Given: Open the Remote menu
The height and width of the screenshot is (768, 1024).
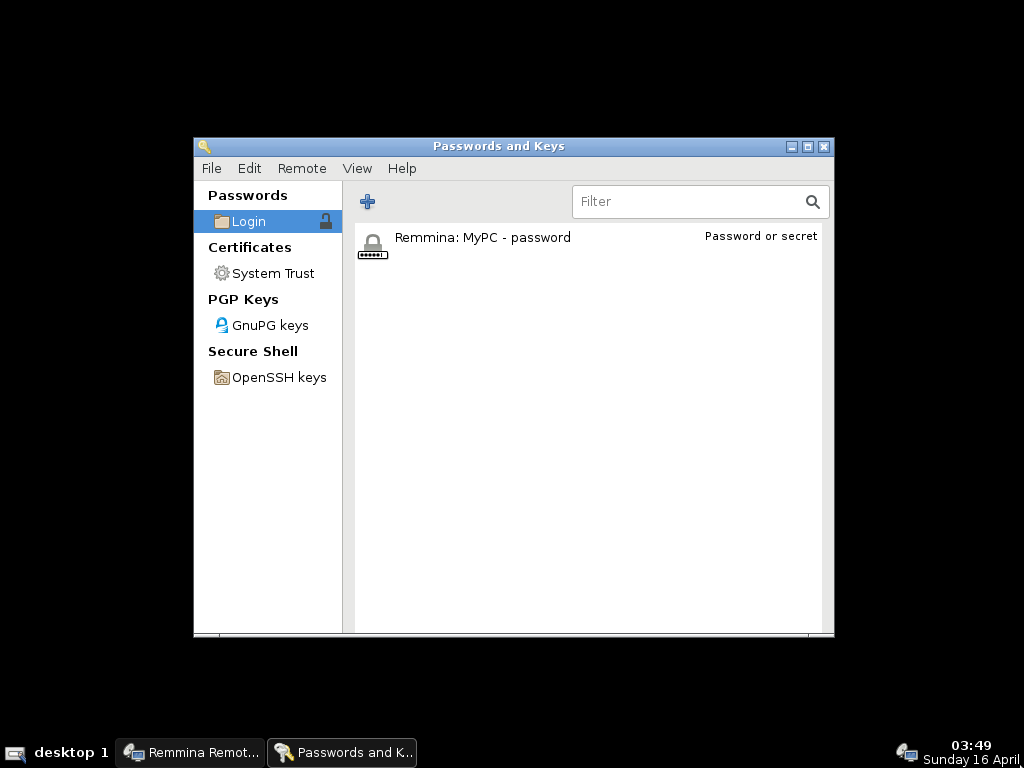Looking at the screenshot, I should (302, 168).
